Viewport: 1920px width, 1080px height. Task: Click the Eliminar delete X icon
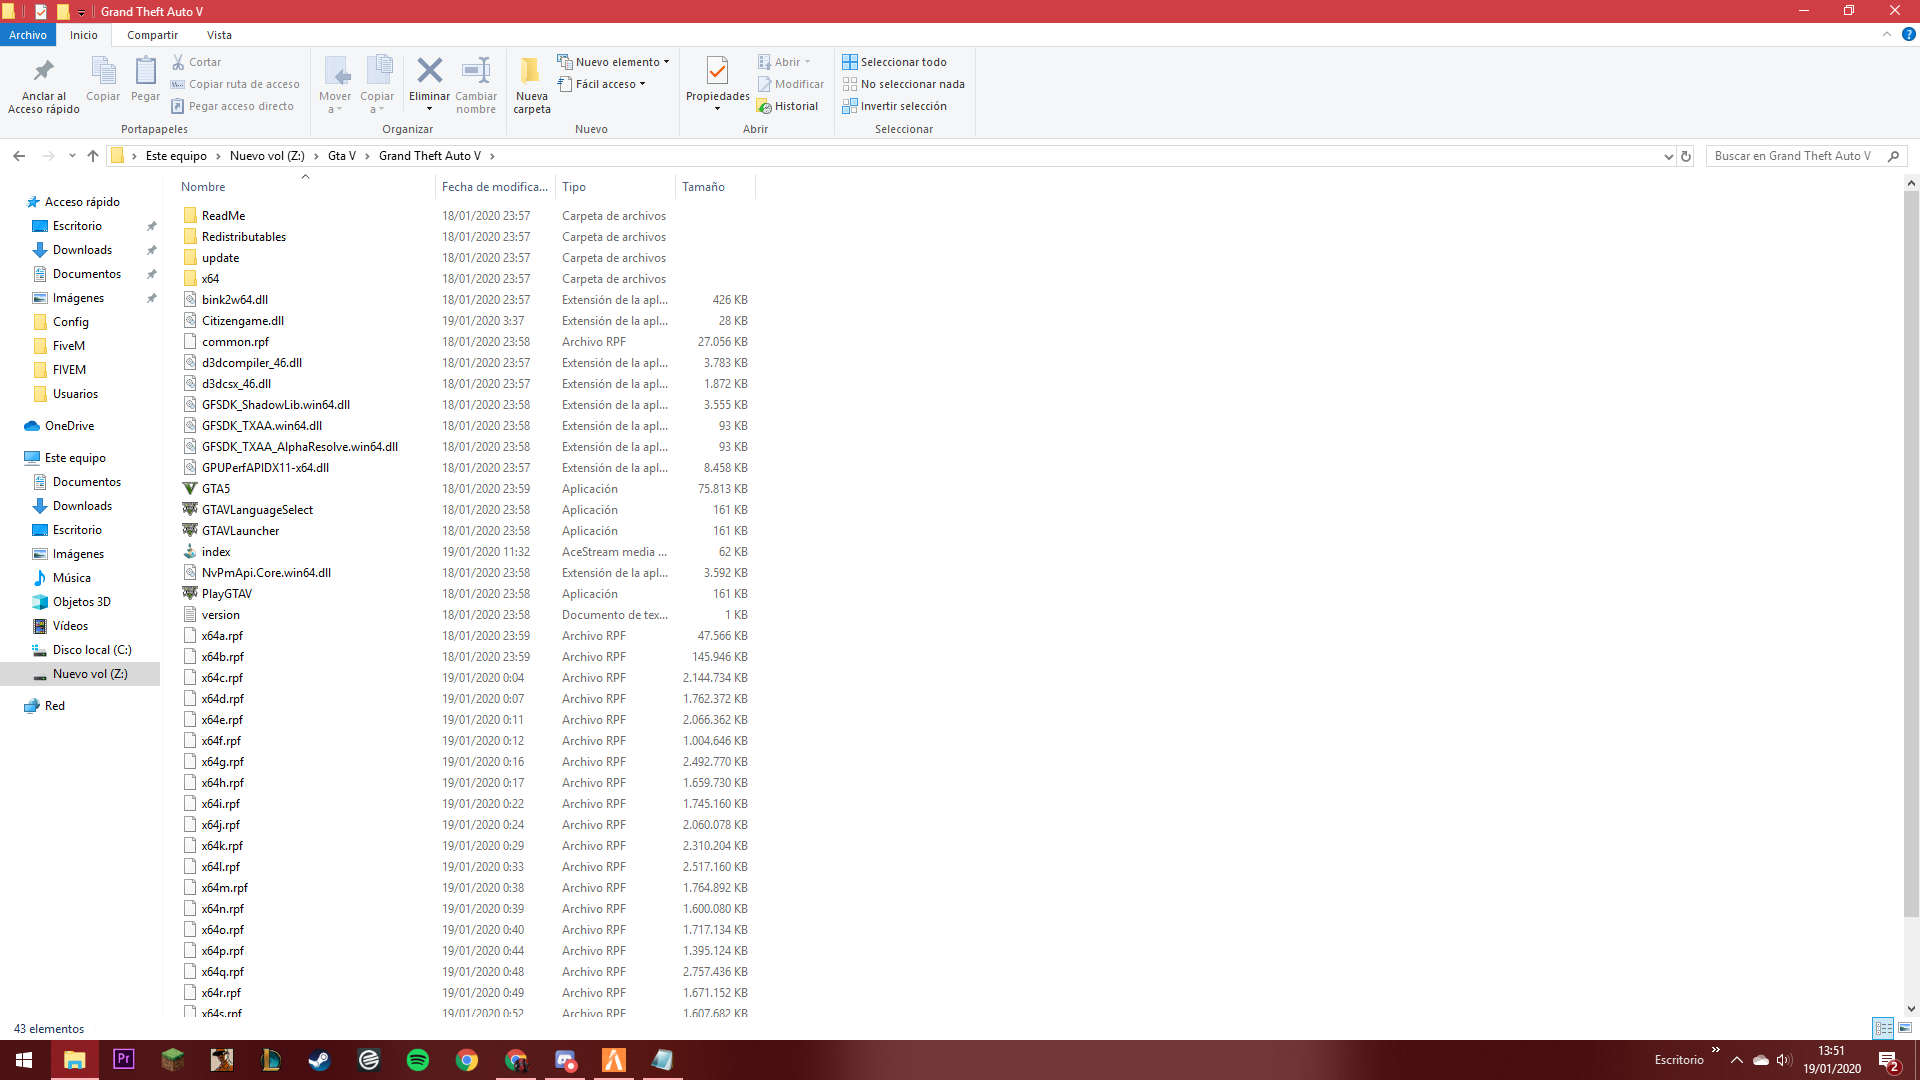[429, 70]
